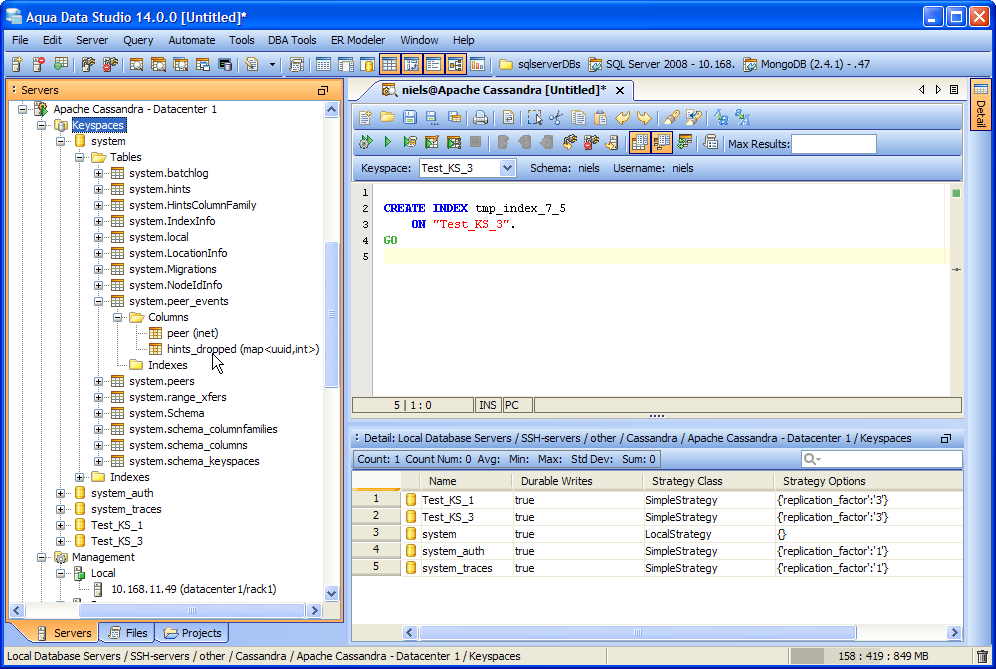Click the Register Server icon in main toolbar
The width and height of the screenshot is (996, 669).
pyautogui.click(x=17, y=65)
